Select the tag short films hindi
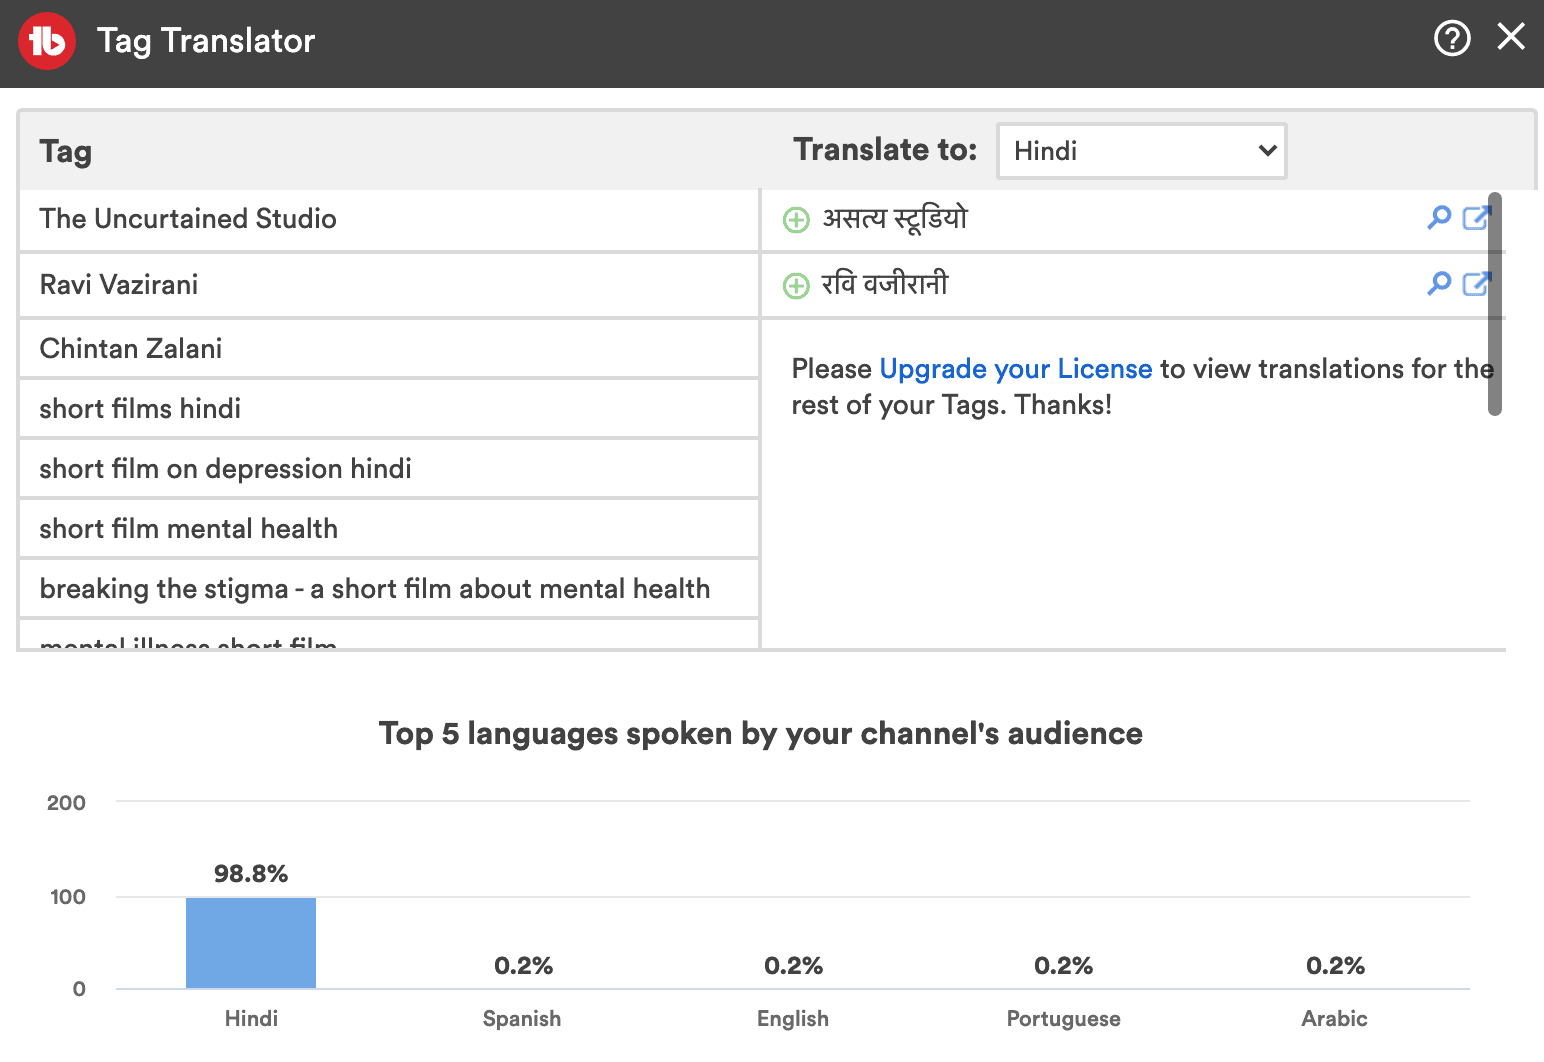 140,408
